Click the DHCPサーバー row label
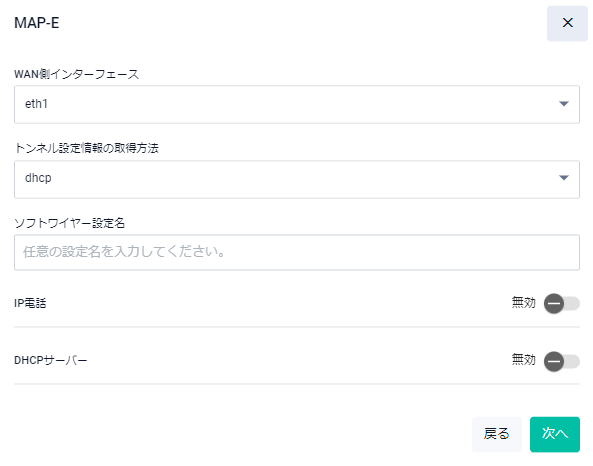The height and width of the screenshot is (466, 593). click(51, 360)
